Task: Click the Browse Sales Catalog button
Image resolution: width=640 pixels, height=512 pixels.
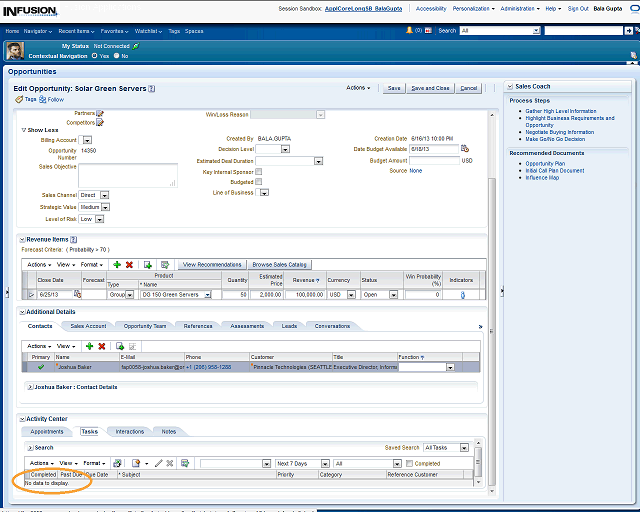Action: click(279, 264)
